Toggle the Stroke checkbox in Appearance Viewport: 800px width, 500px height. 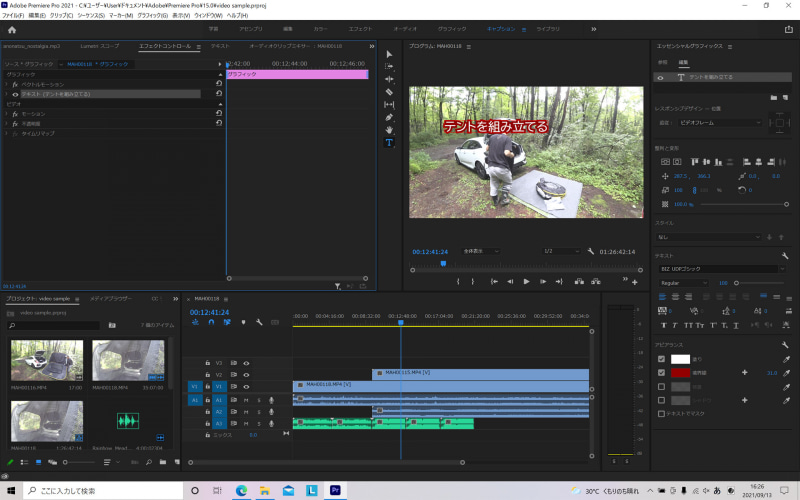662,373
